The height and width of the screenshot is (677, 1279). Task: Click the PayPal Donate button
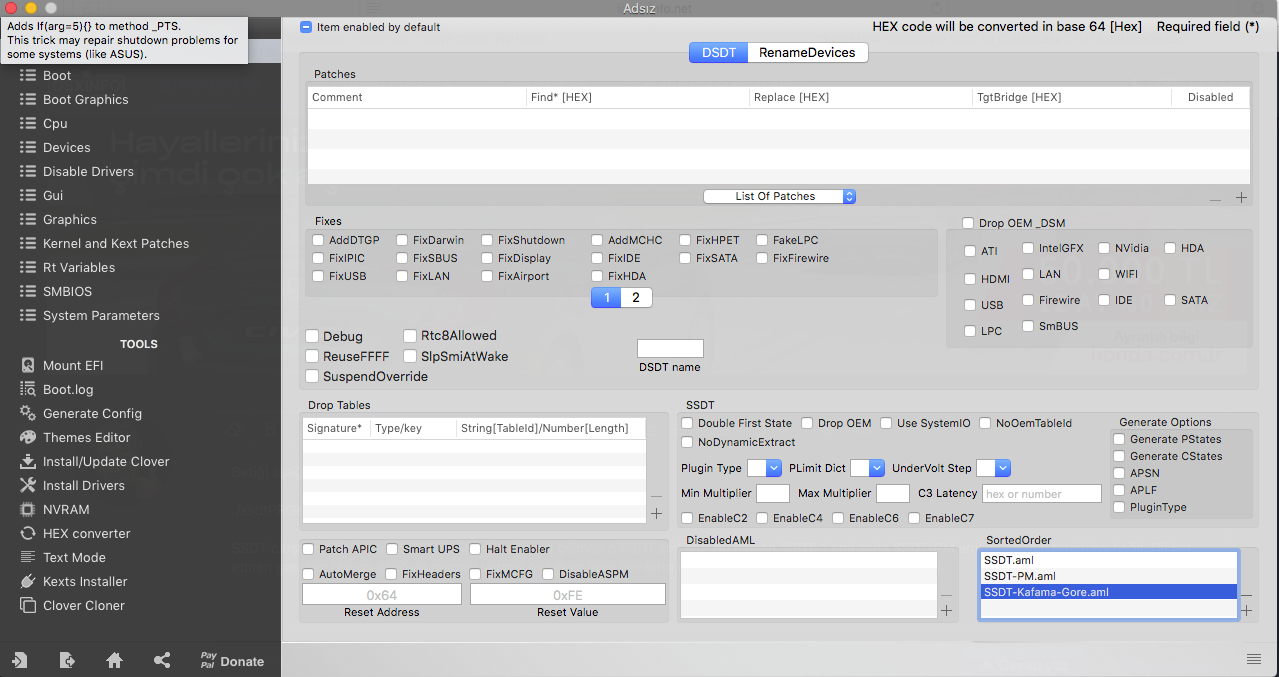(232, 661)
